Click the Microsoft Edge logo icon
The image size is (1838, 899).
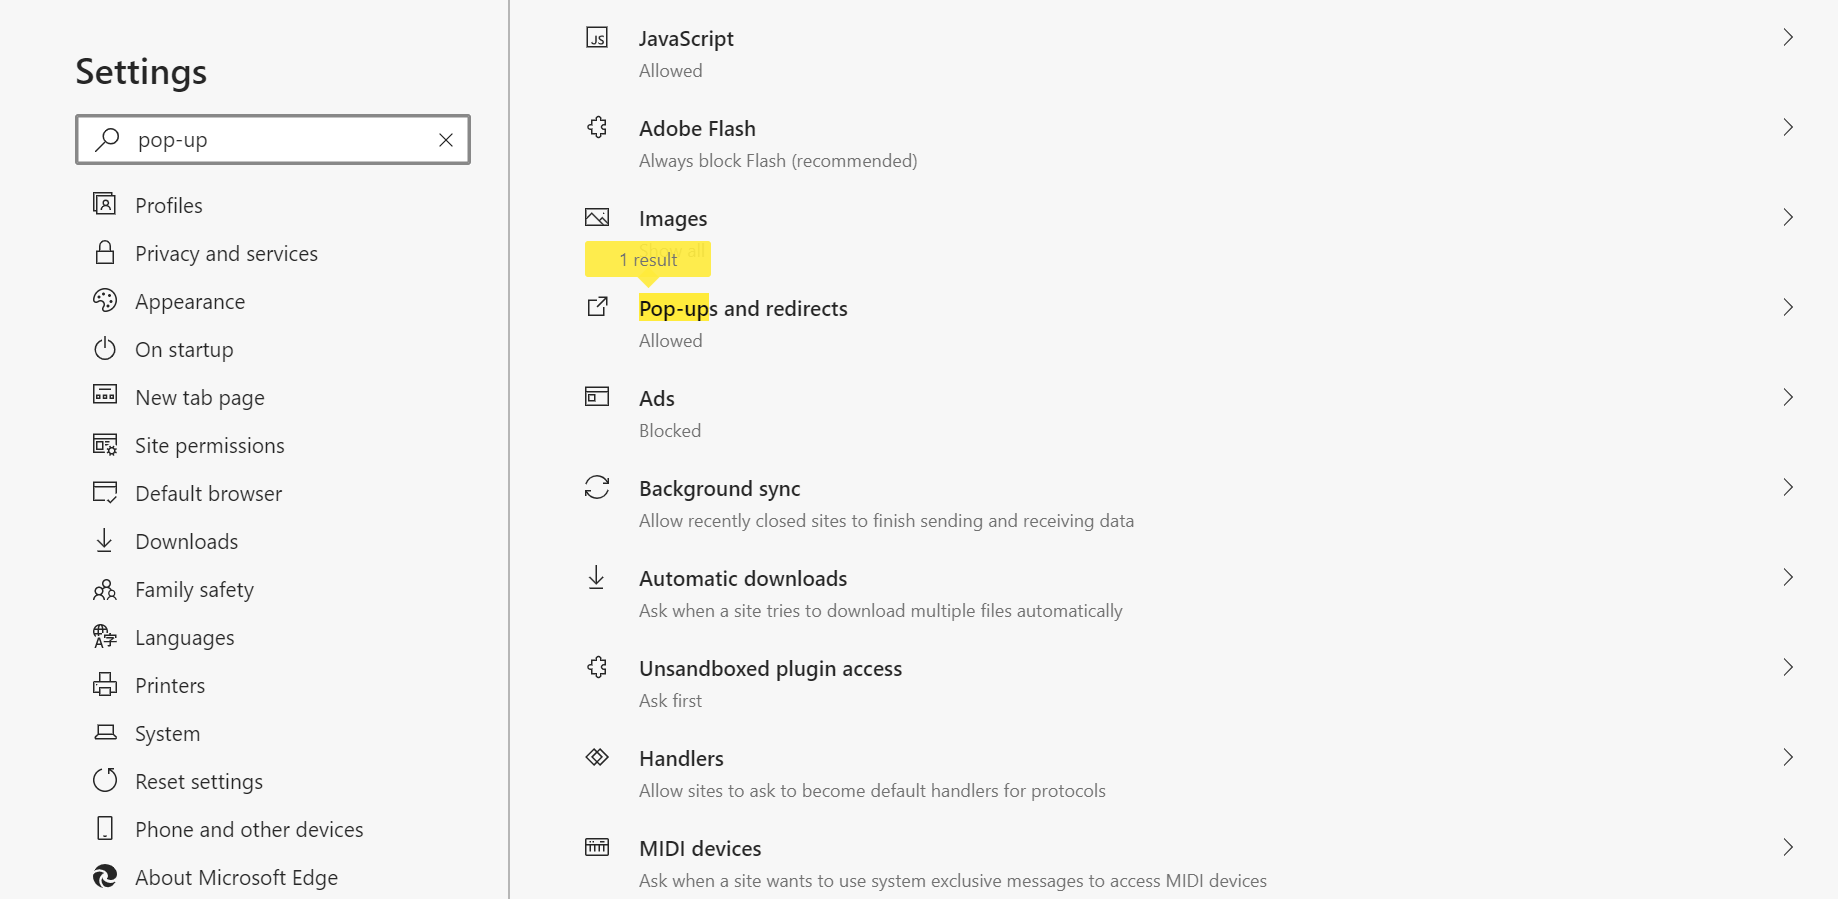pos(105,876)
